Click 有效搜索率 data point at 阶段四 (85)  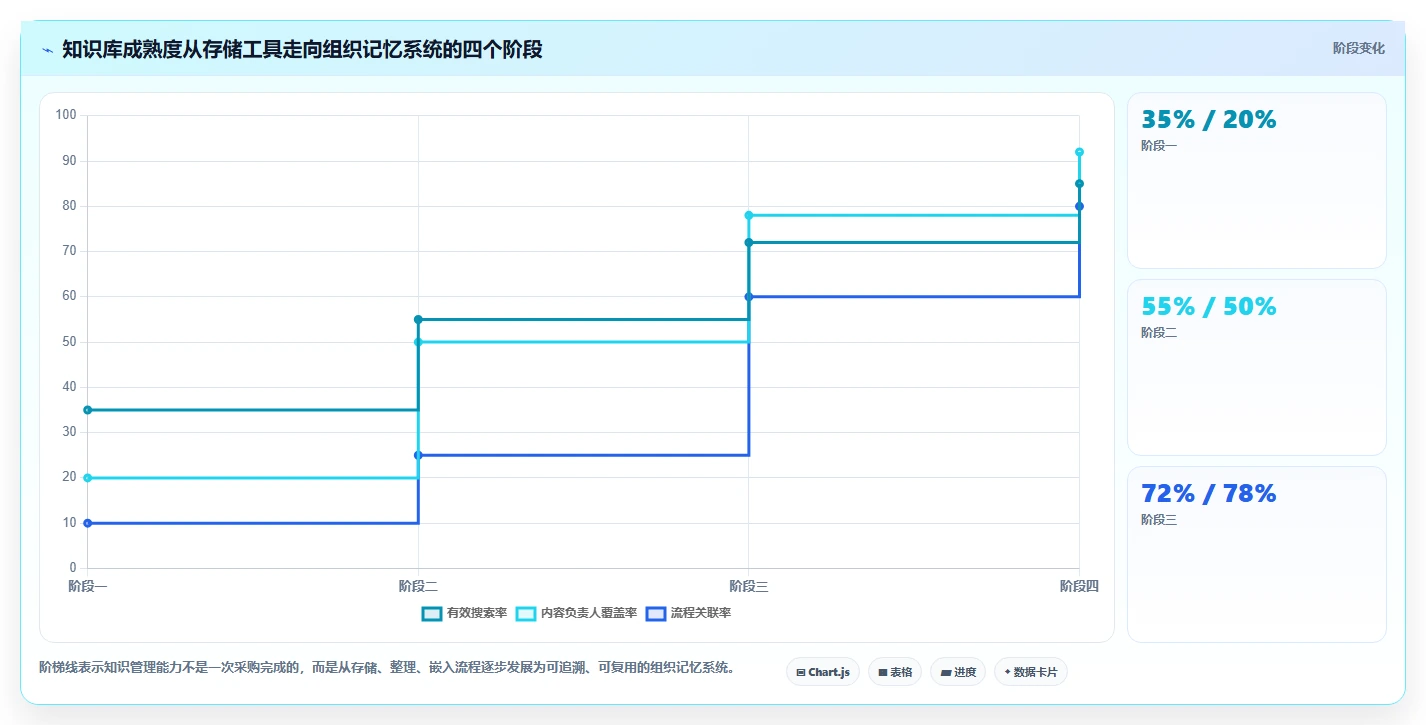click(1079, 184)
